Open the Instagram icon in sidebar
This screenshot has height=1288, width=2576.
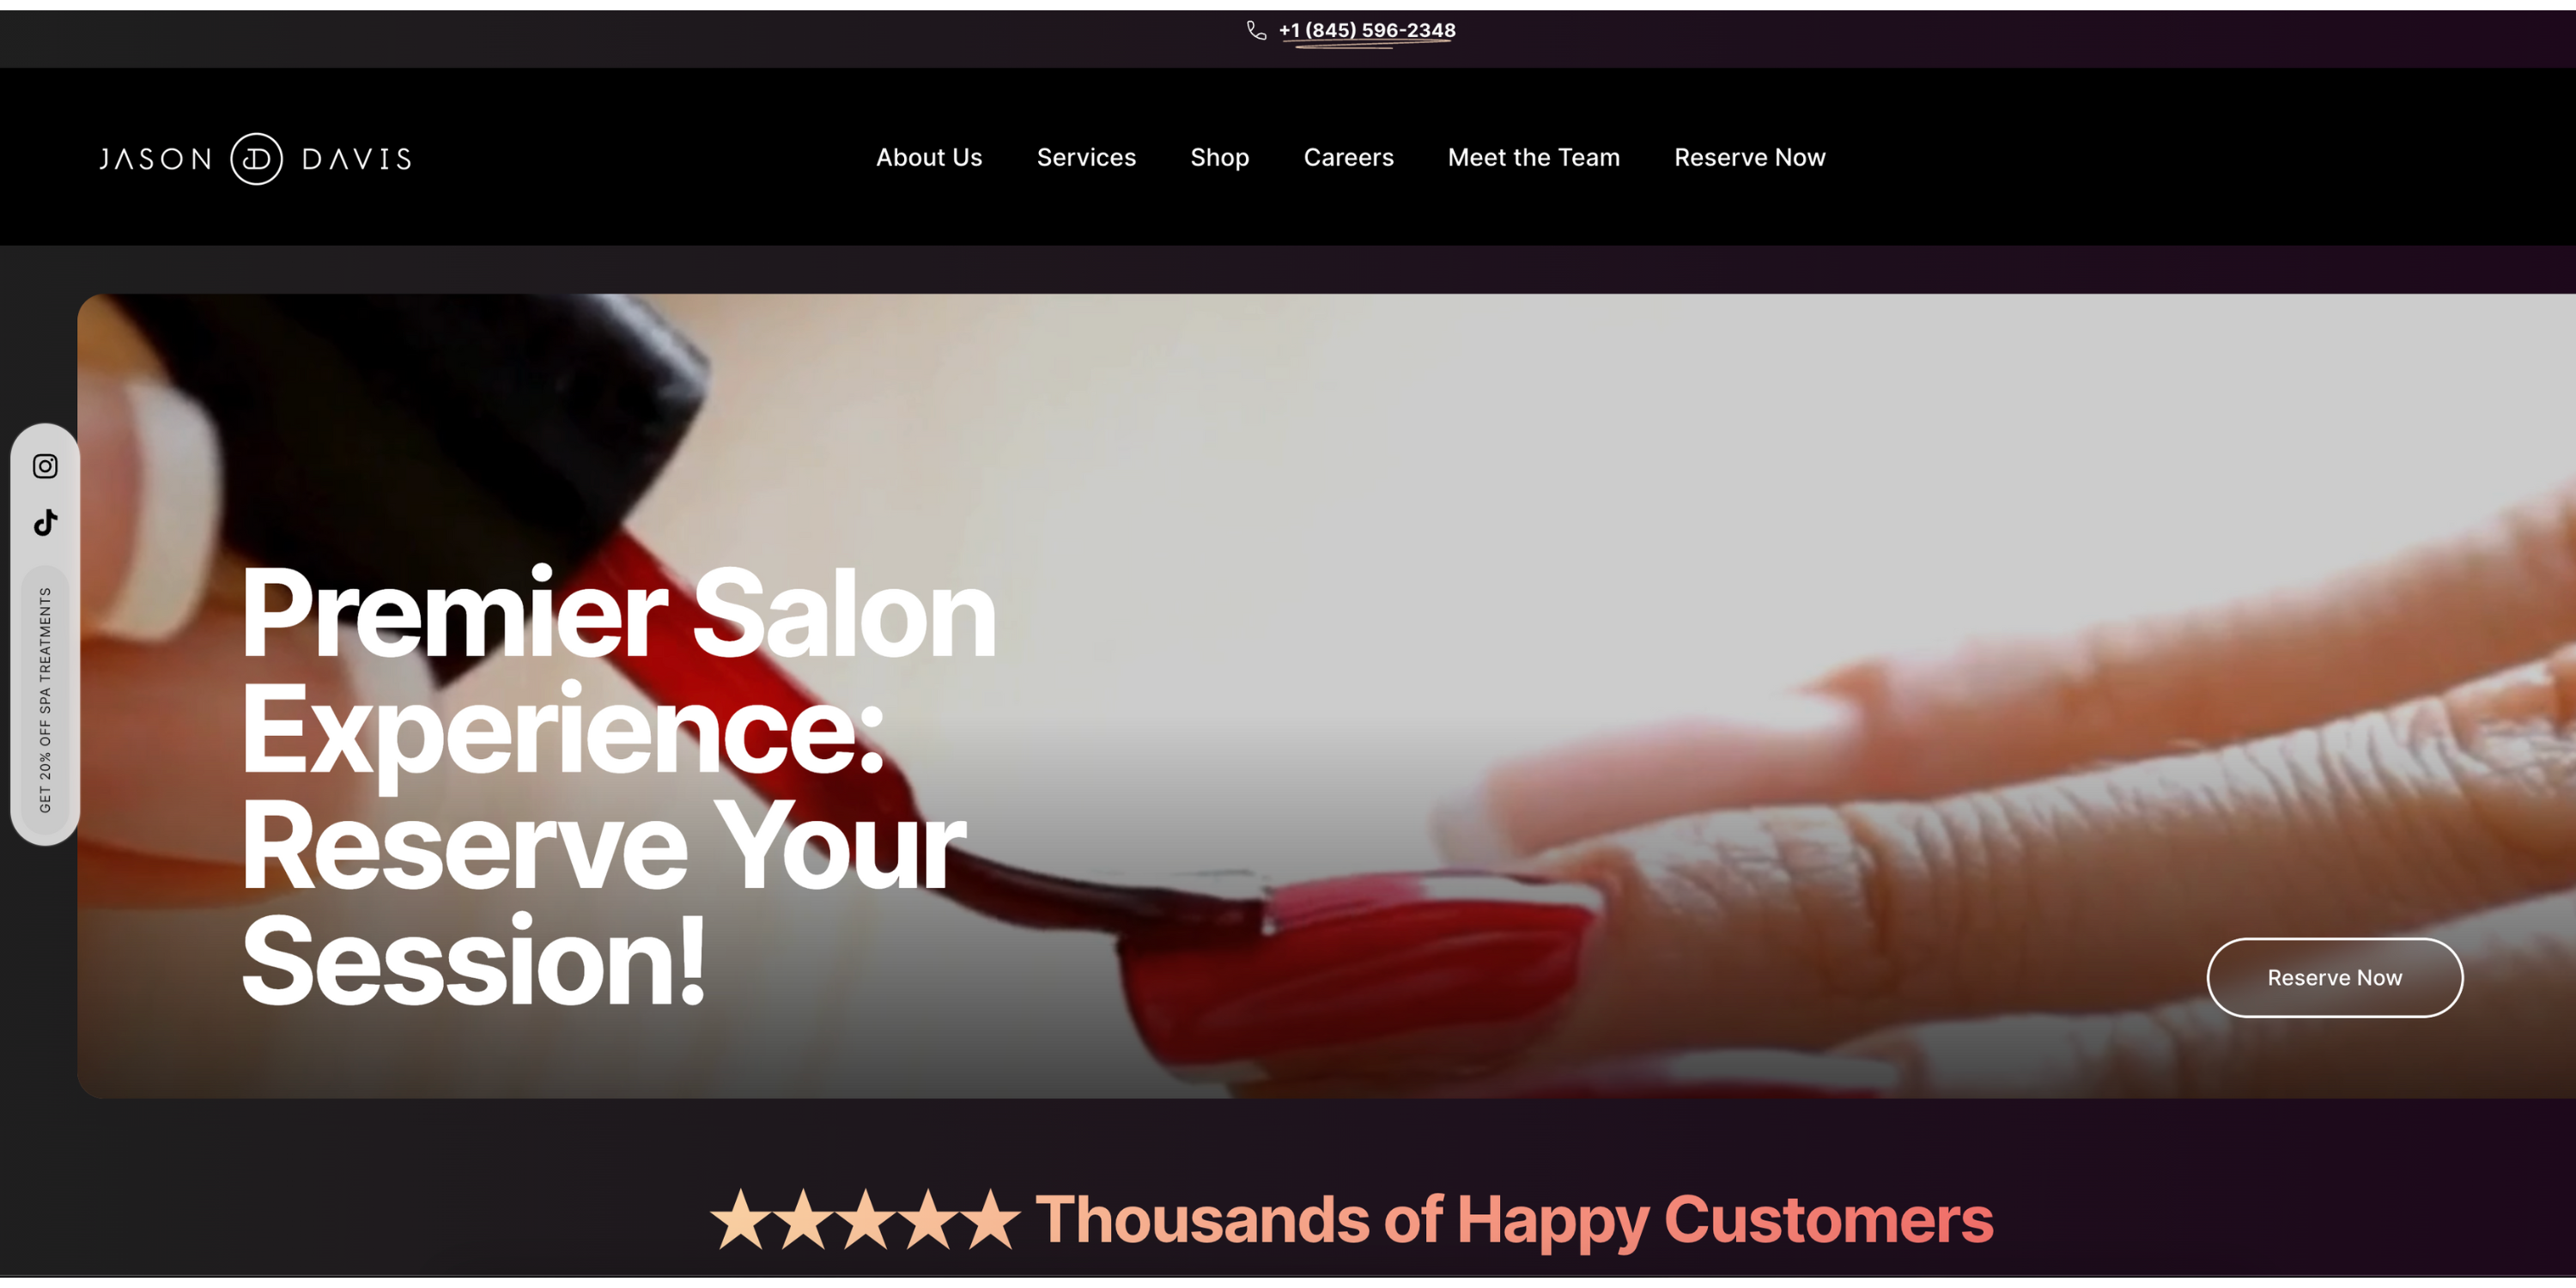(x=45, y=466)
